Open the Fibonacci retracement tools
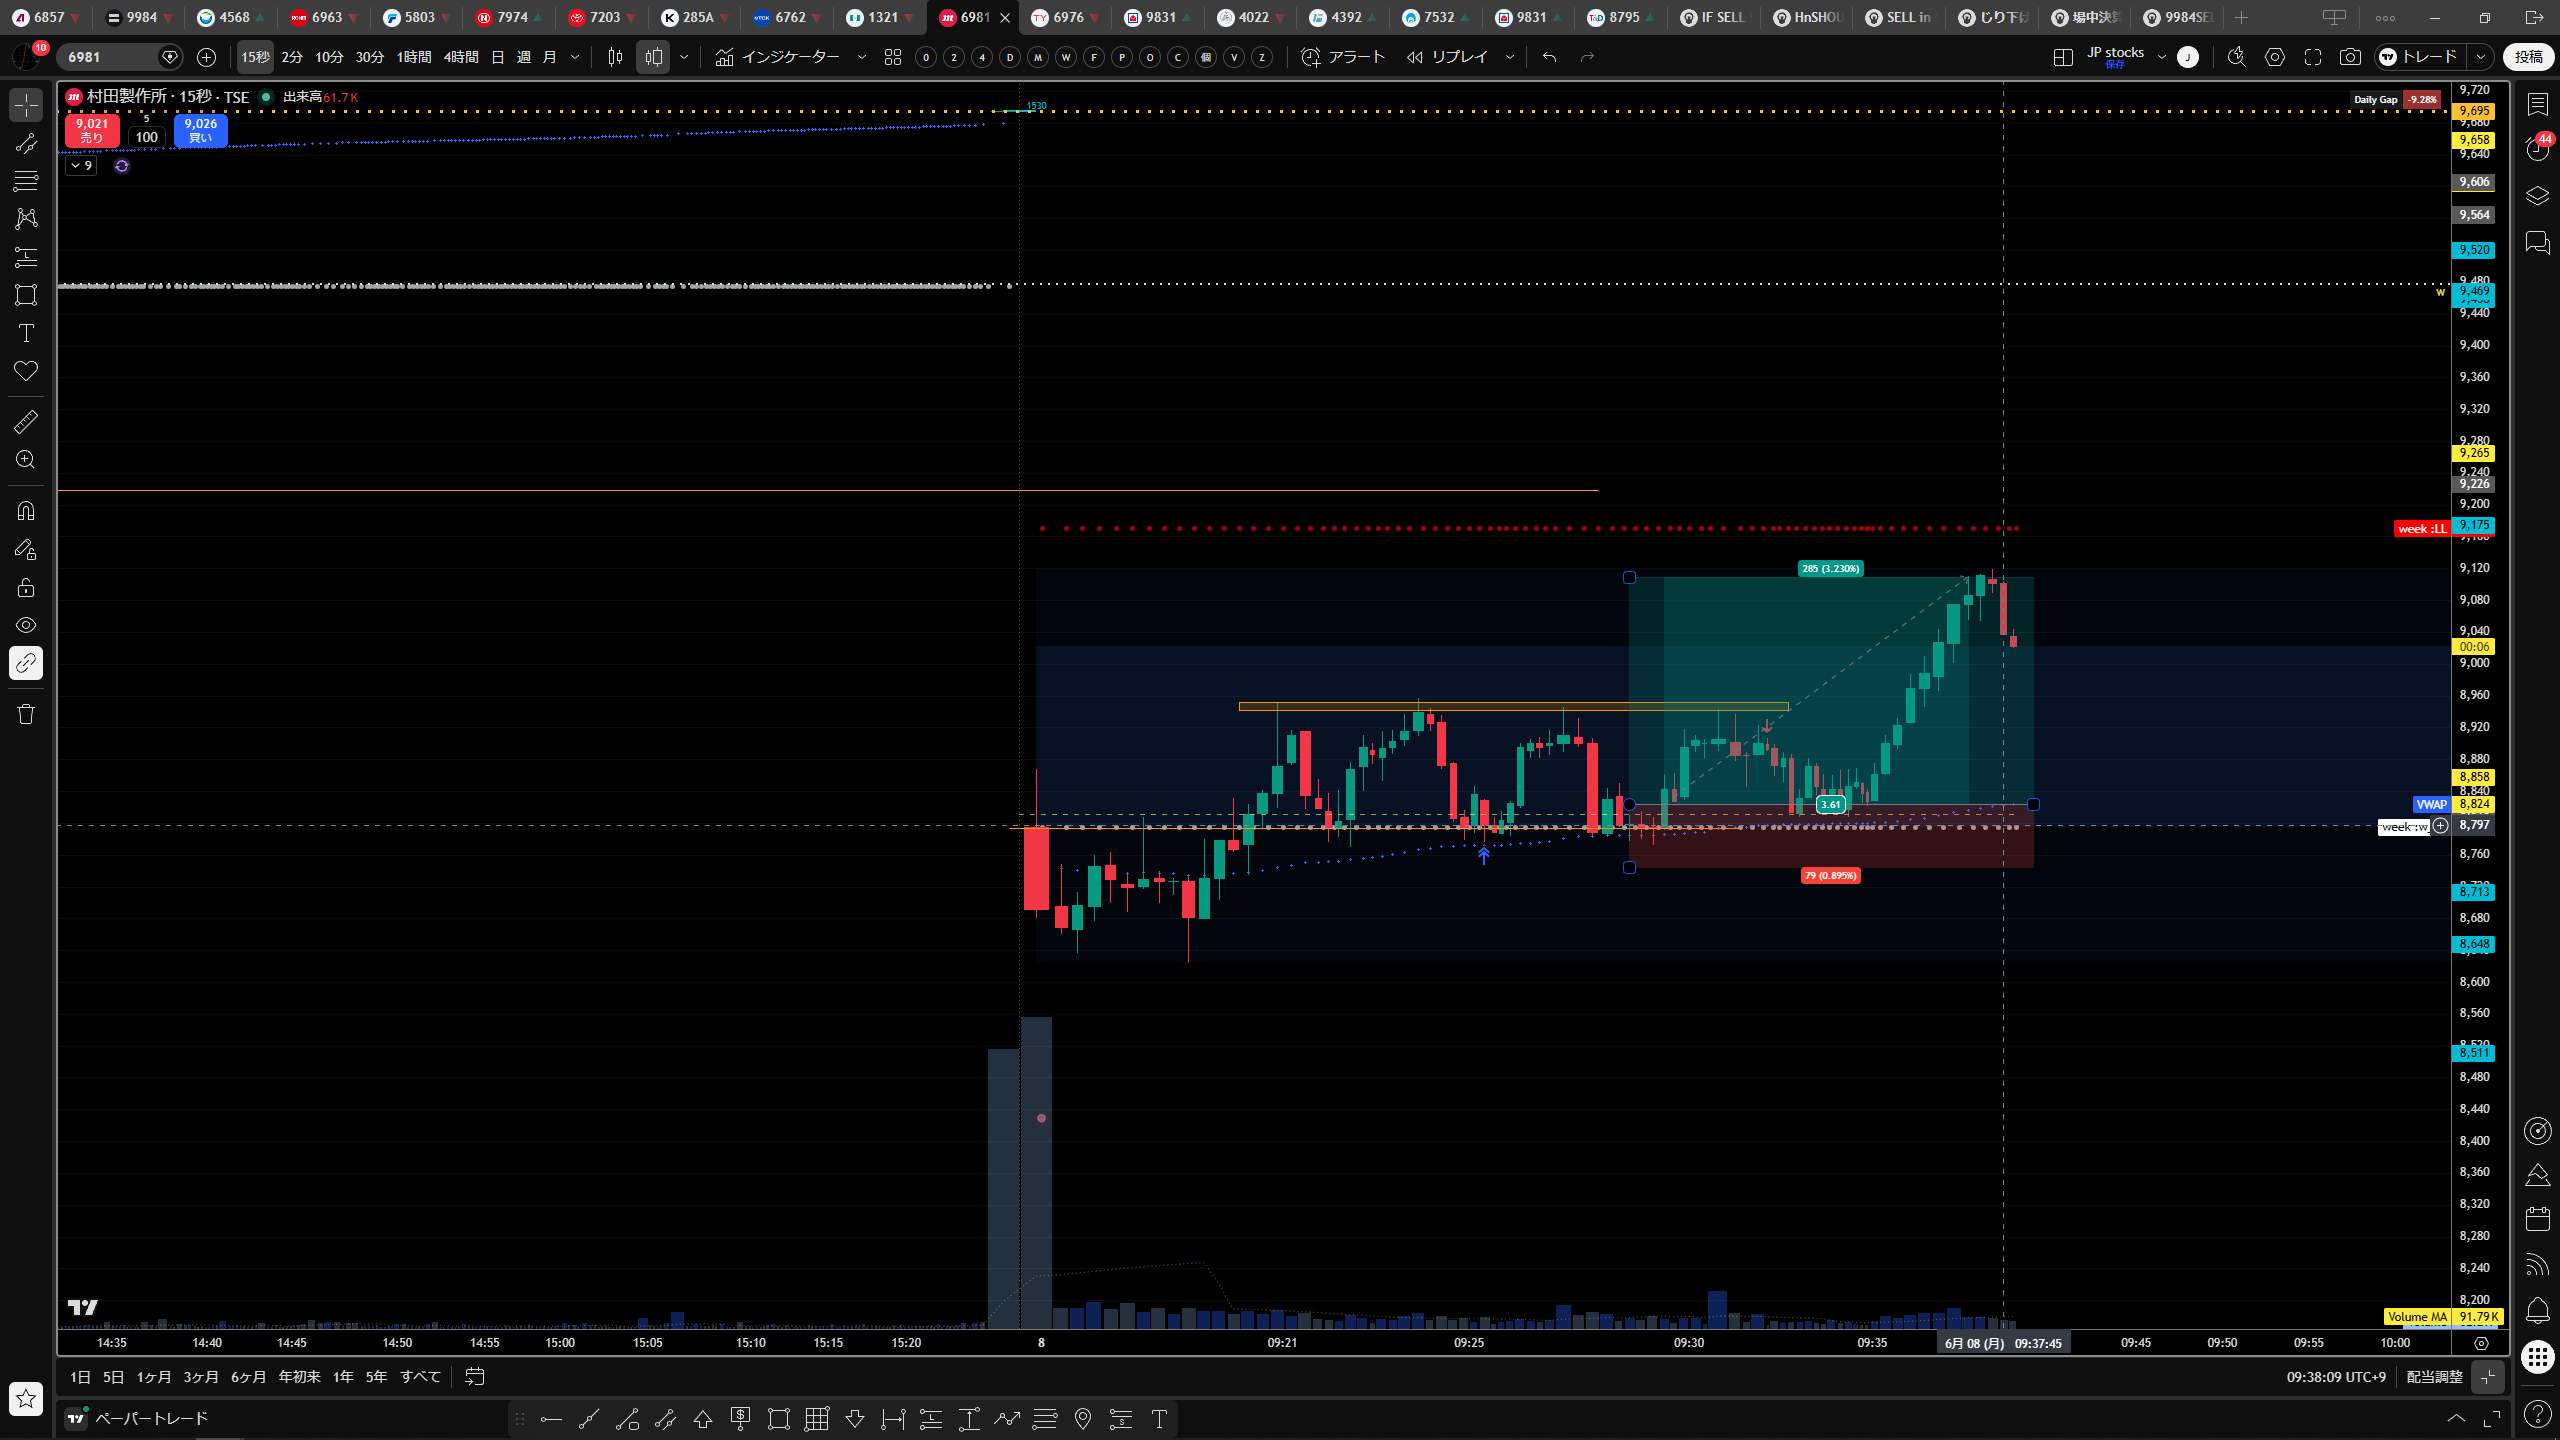 tap(26, 181)
